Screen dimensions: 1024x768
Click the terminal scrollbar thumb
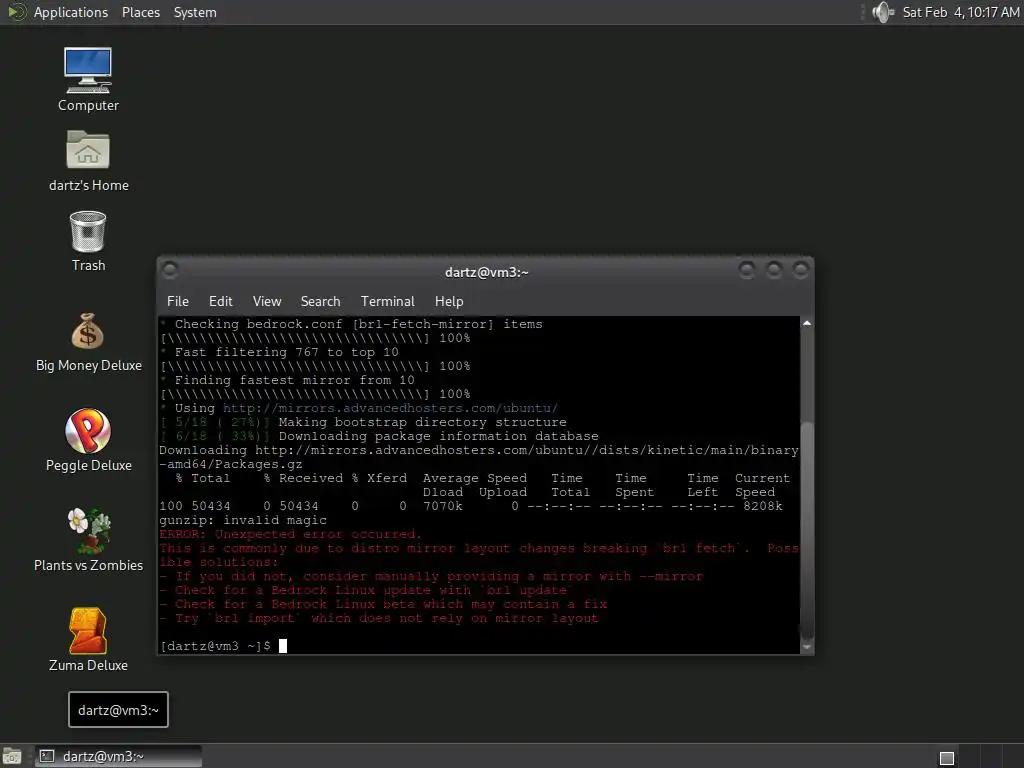(x=807, y=530)
